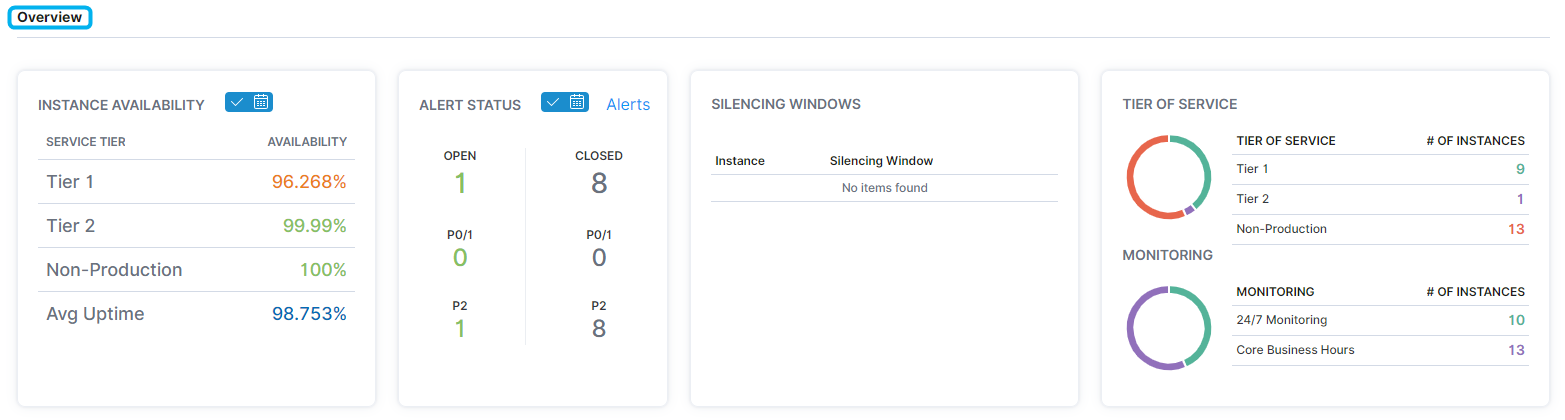1565x420 pixels.
Task: Open the Alerts link
Action: point(628,104)
